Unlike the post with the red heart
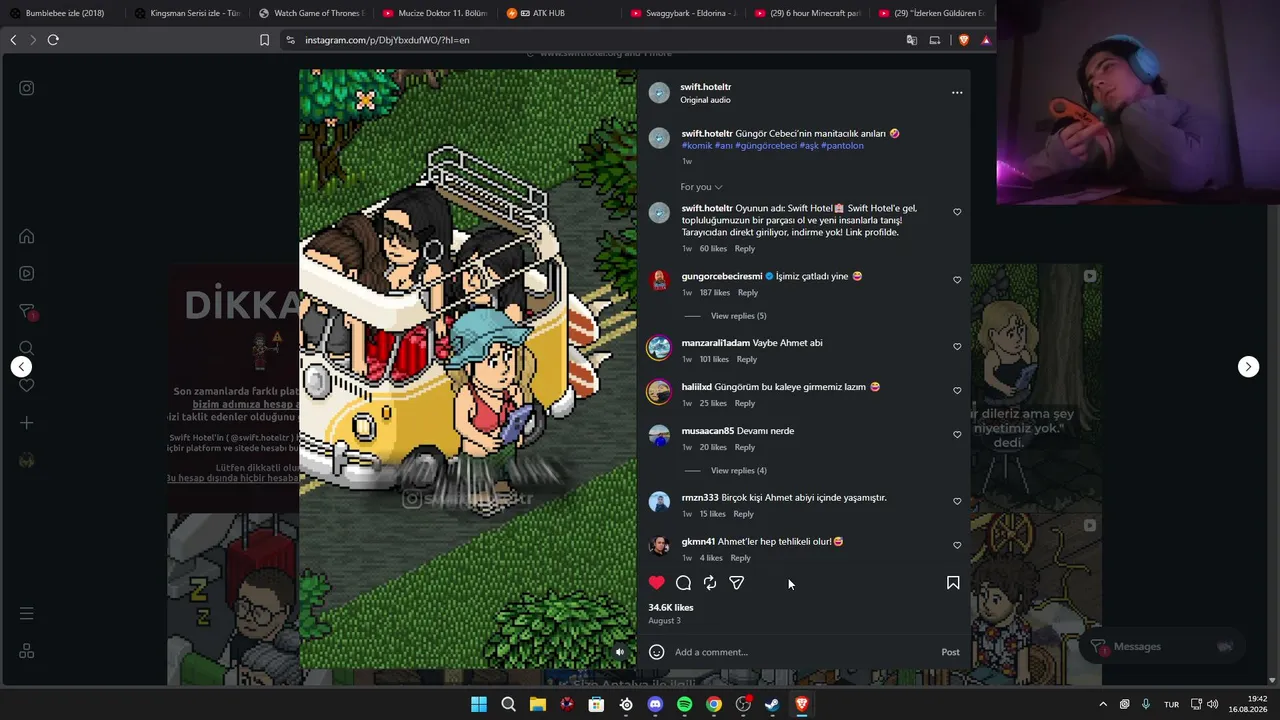 (656, 583)
